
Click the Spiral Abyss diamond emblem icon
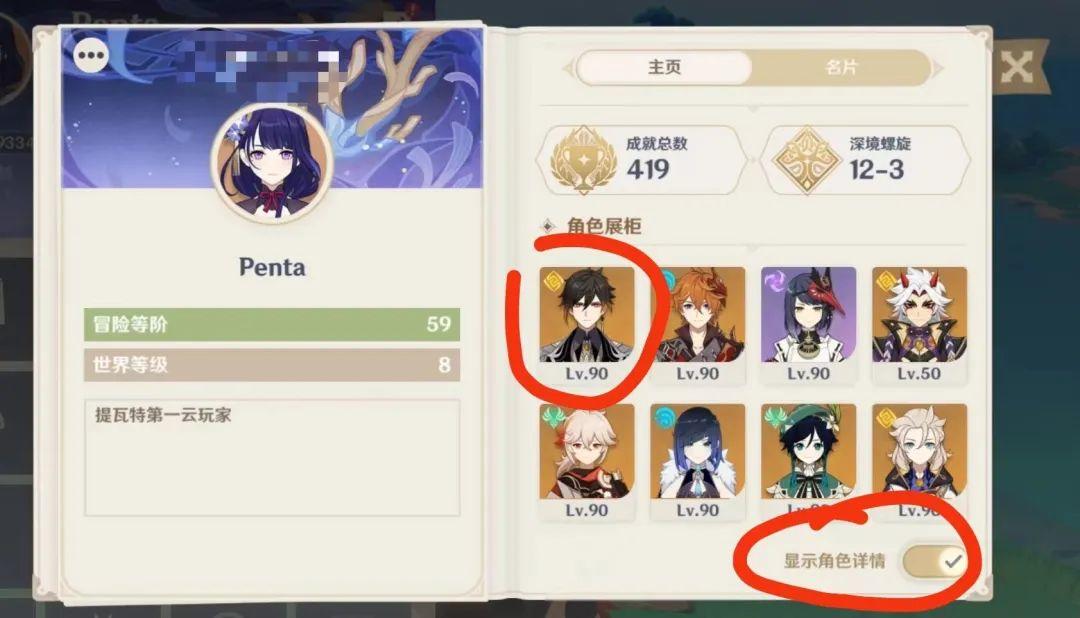tap(806, 160)
